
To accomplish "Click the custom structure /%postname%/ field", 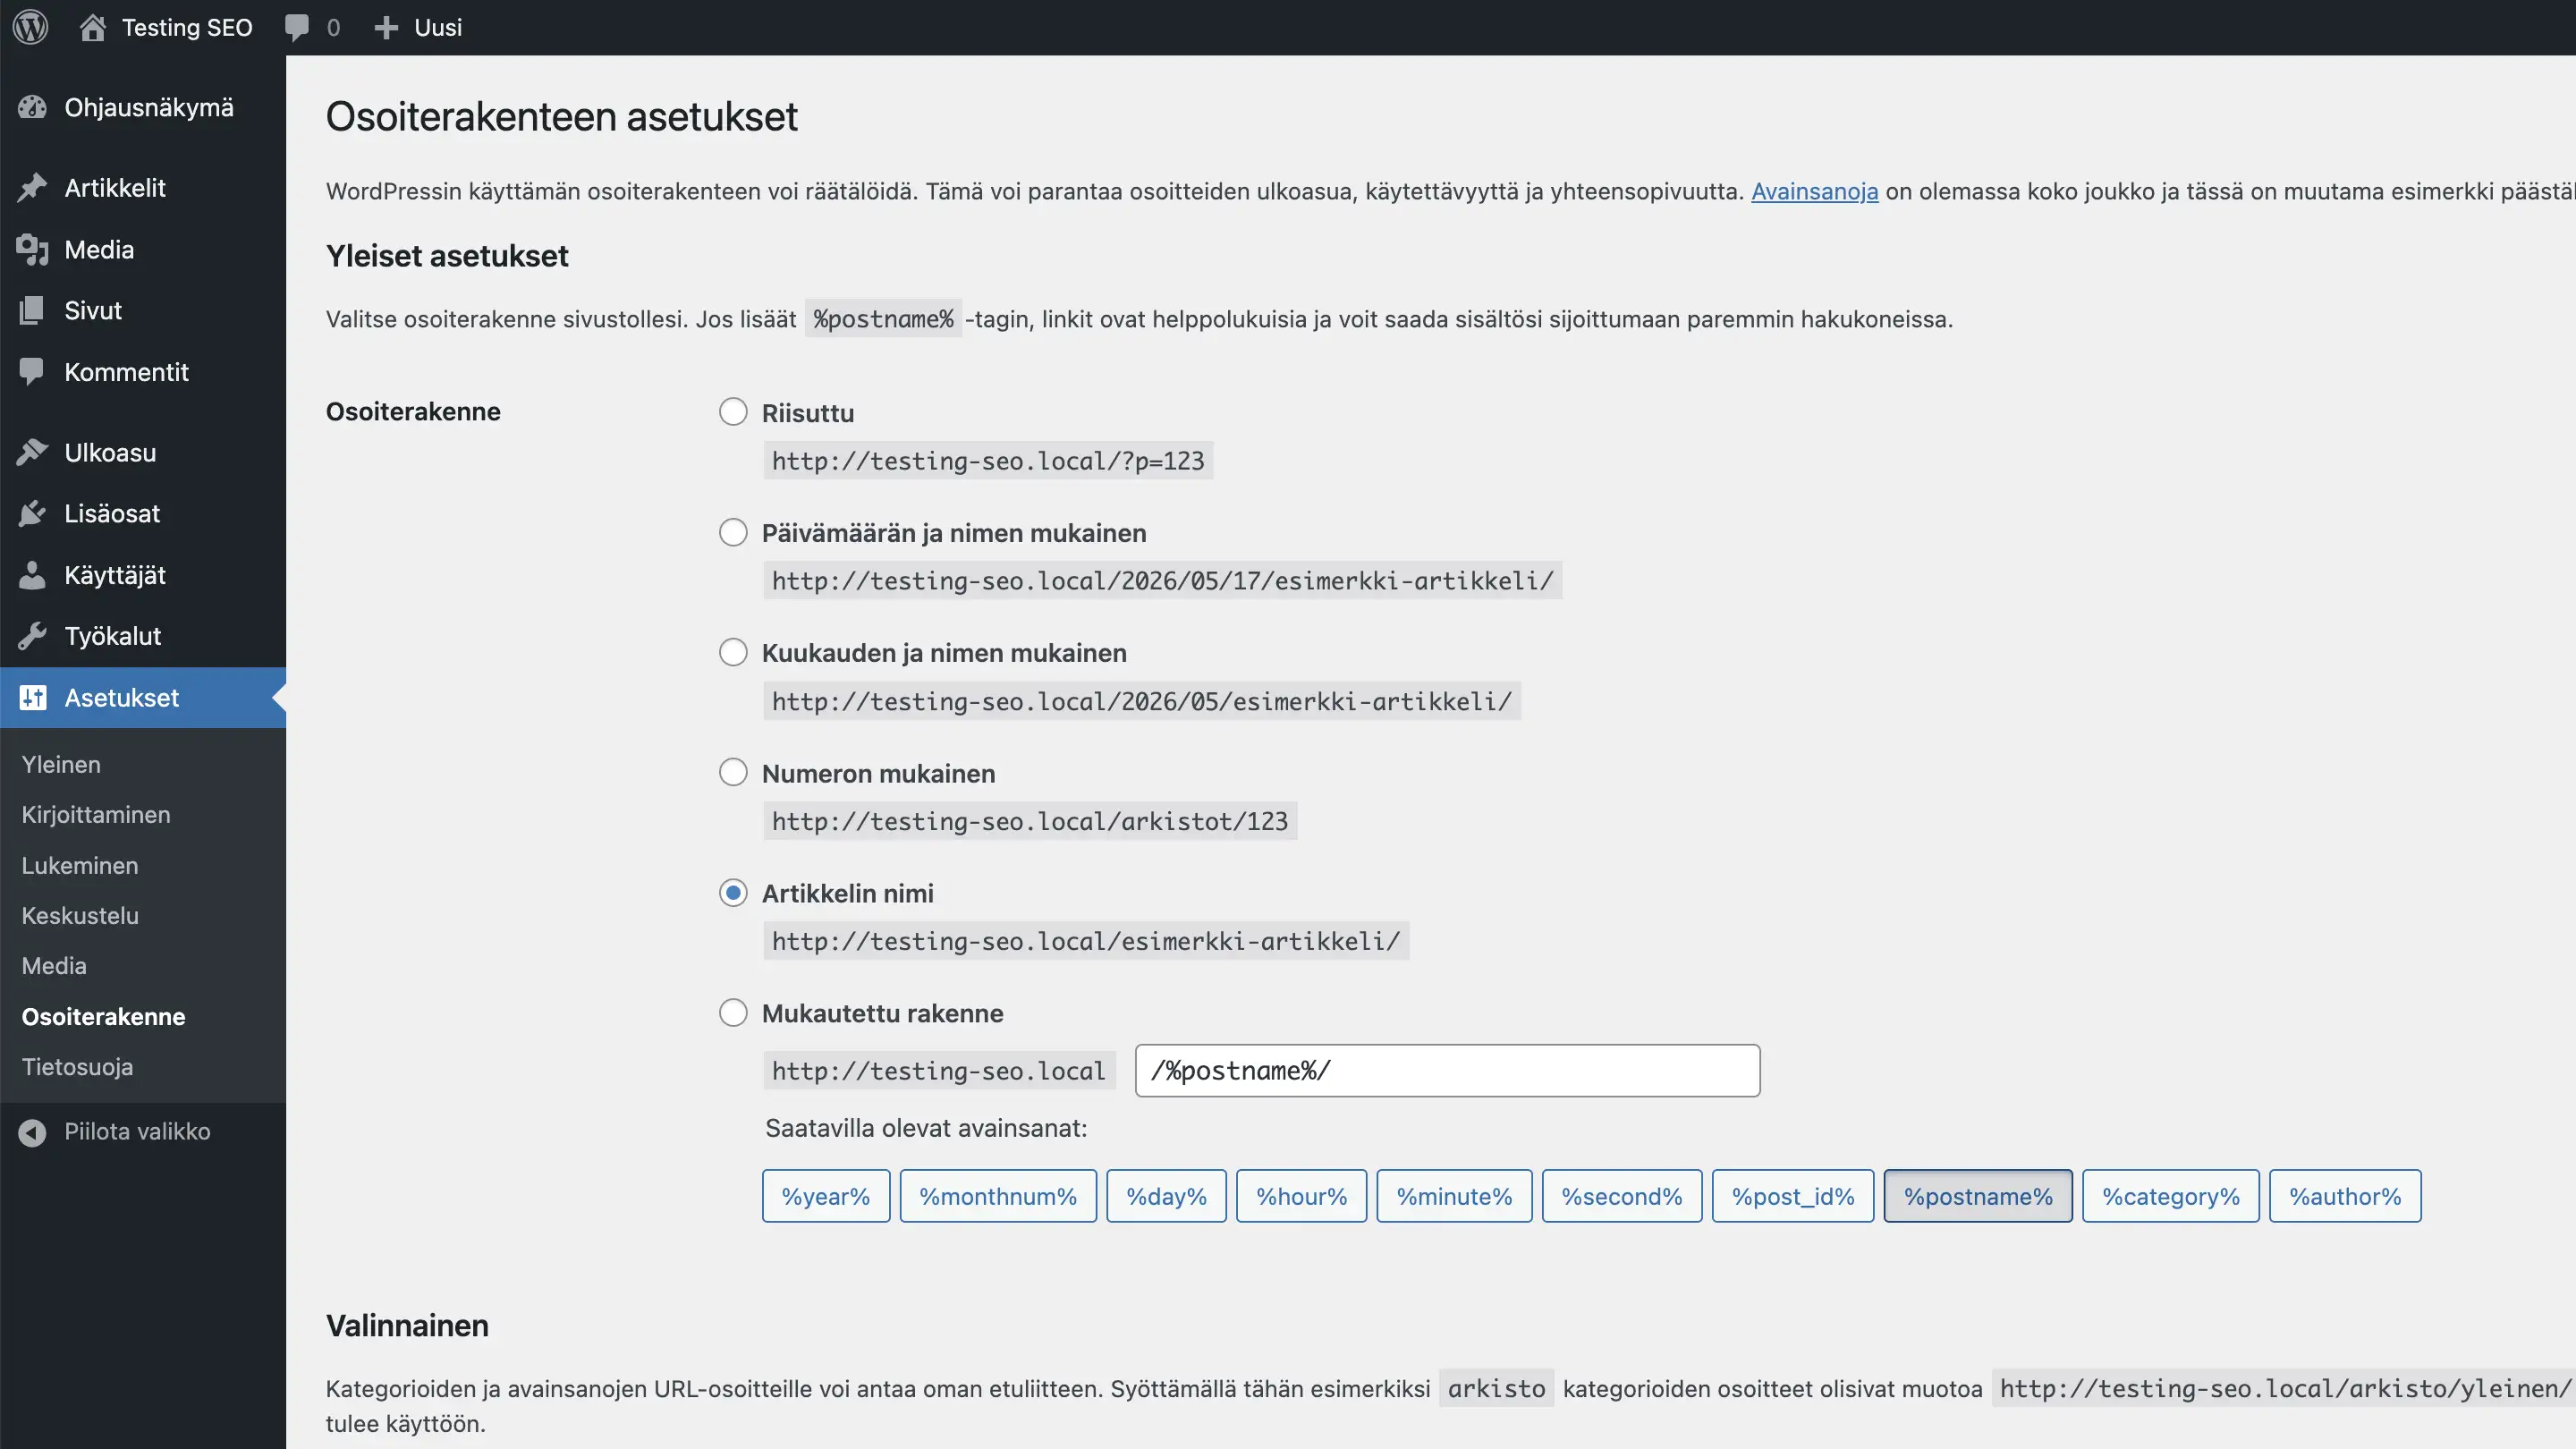I will coord(1447,1070).
